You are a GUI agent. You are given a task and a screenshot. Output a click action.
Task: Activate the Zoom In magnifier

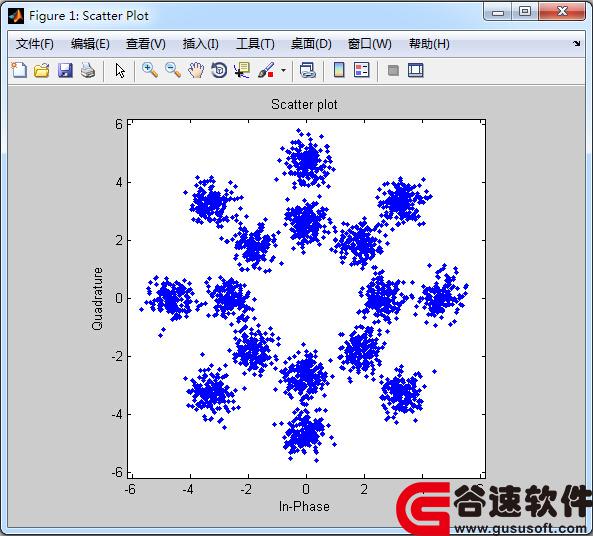[x=150, y=70]
